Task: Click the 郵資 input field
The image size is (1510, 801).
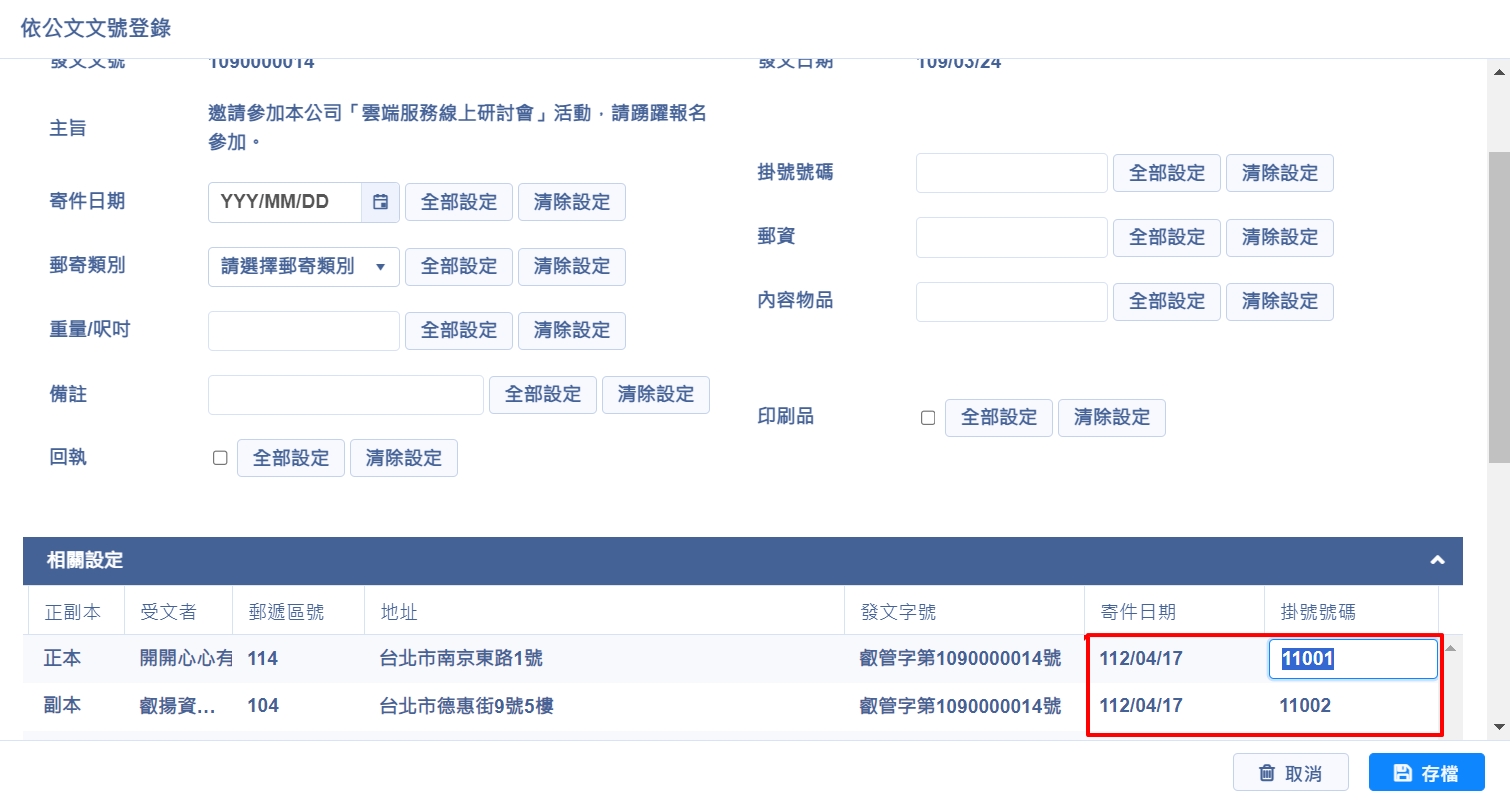Action: 1011,237
